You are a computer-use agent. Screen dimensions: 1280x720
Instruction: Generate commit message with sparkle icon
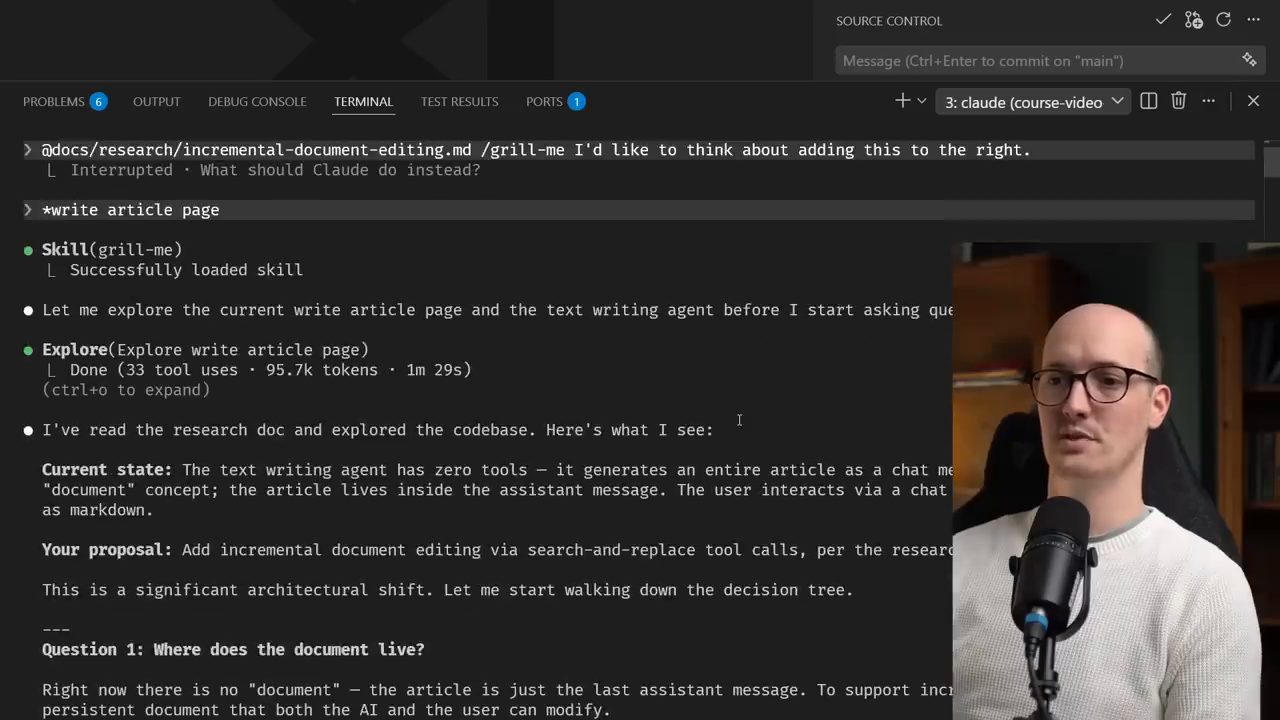click(x=1249, y=60)
